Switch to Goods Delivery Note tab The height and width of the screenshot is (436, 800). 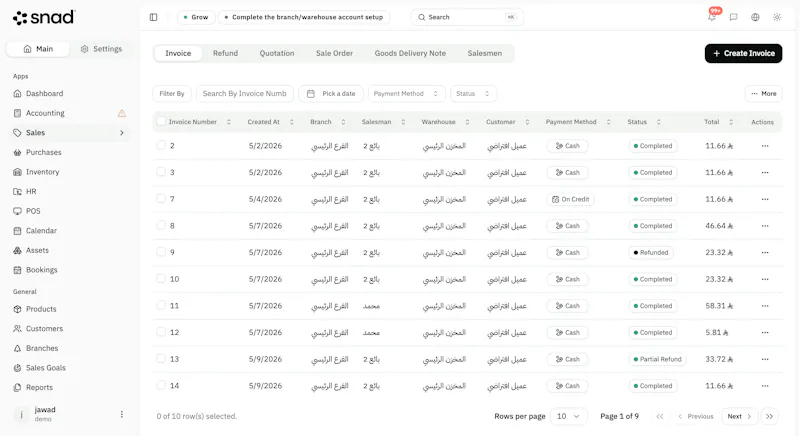pyautogui.click(x=410, y=53)
